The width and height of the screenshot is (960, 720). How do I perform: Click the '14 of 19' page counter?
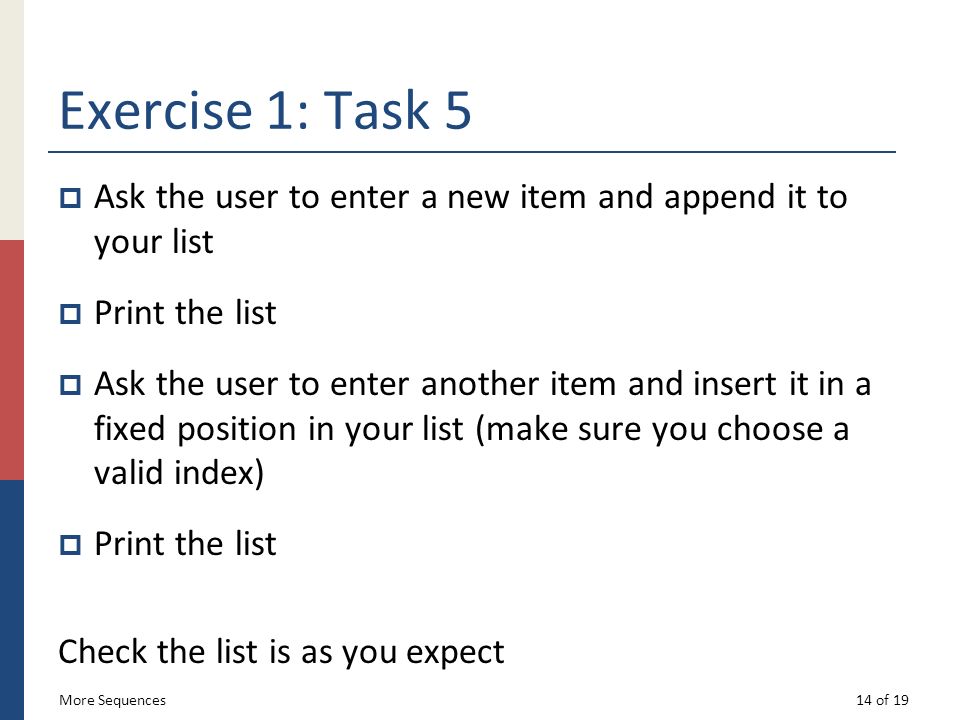tap(882, 700)
